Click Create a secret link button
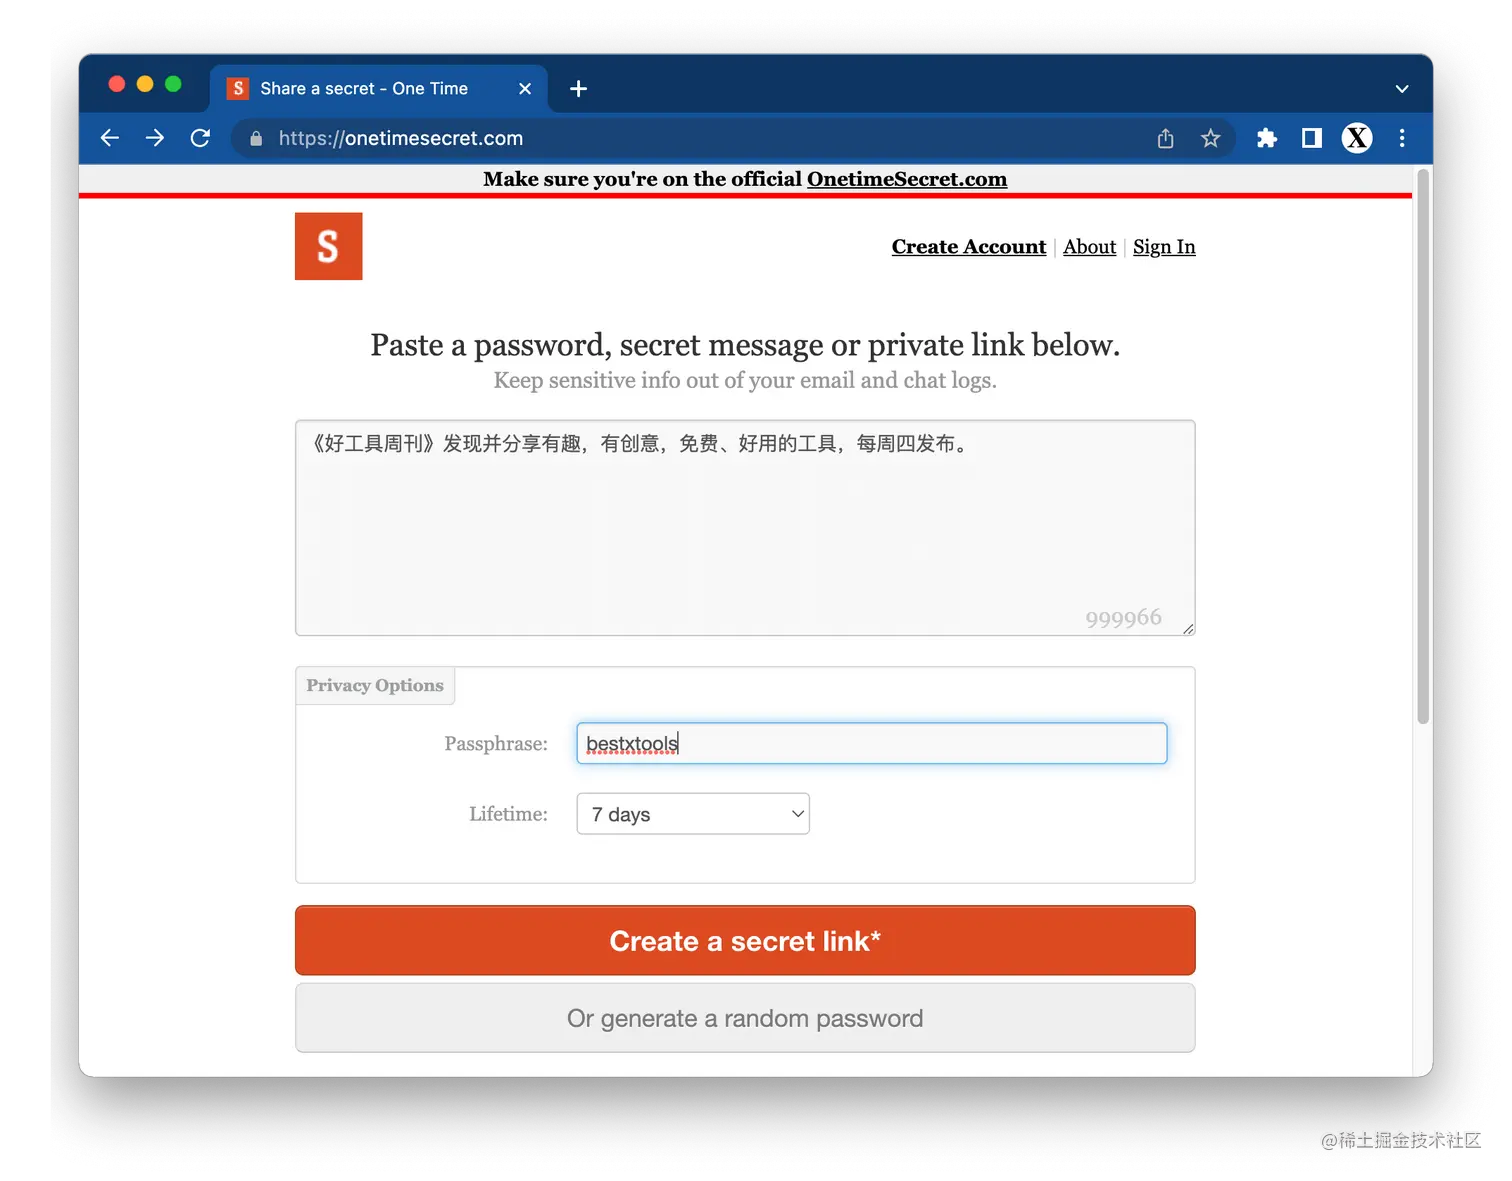Image resolution: width=1512 pixels, height=1181 pixels. pyautogui.click(x=745, y=941)
